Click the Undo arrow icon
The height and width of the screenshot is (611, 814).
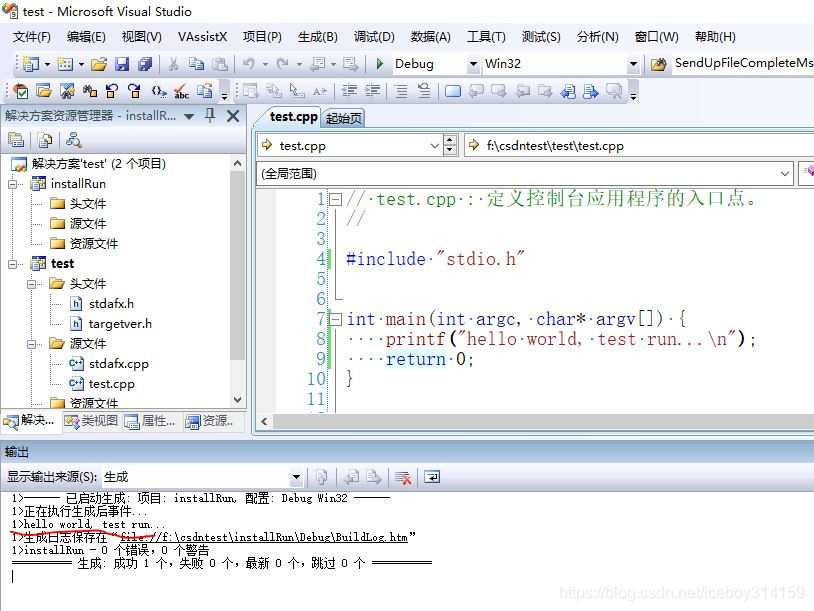[x=249, y=64]
